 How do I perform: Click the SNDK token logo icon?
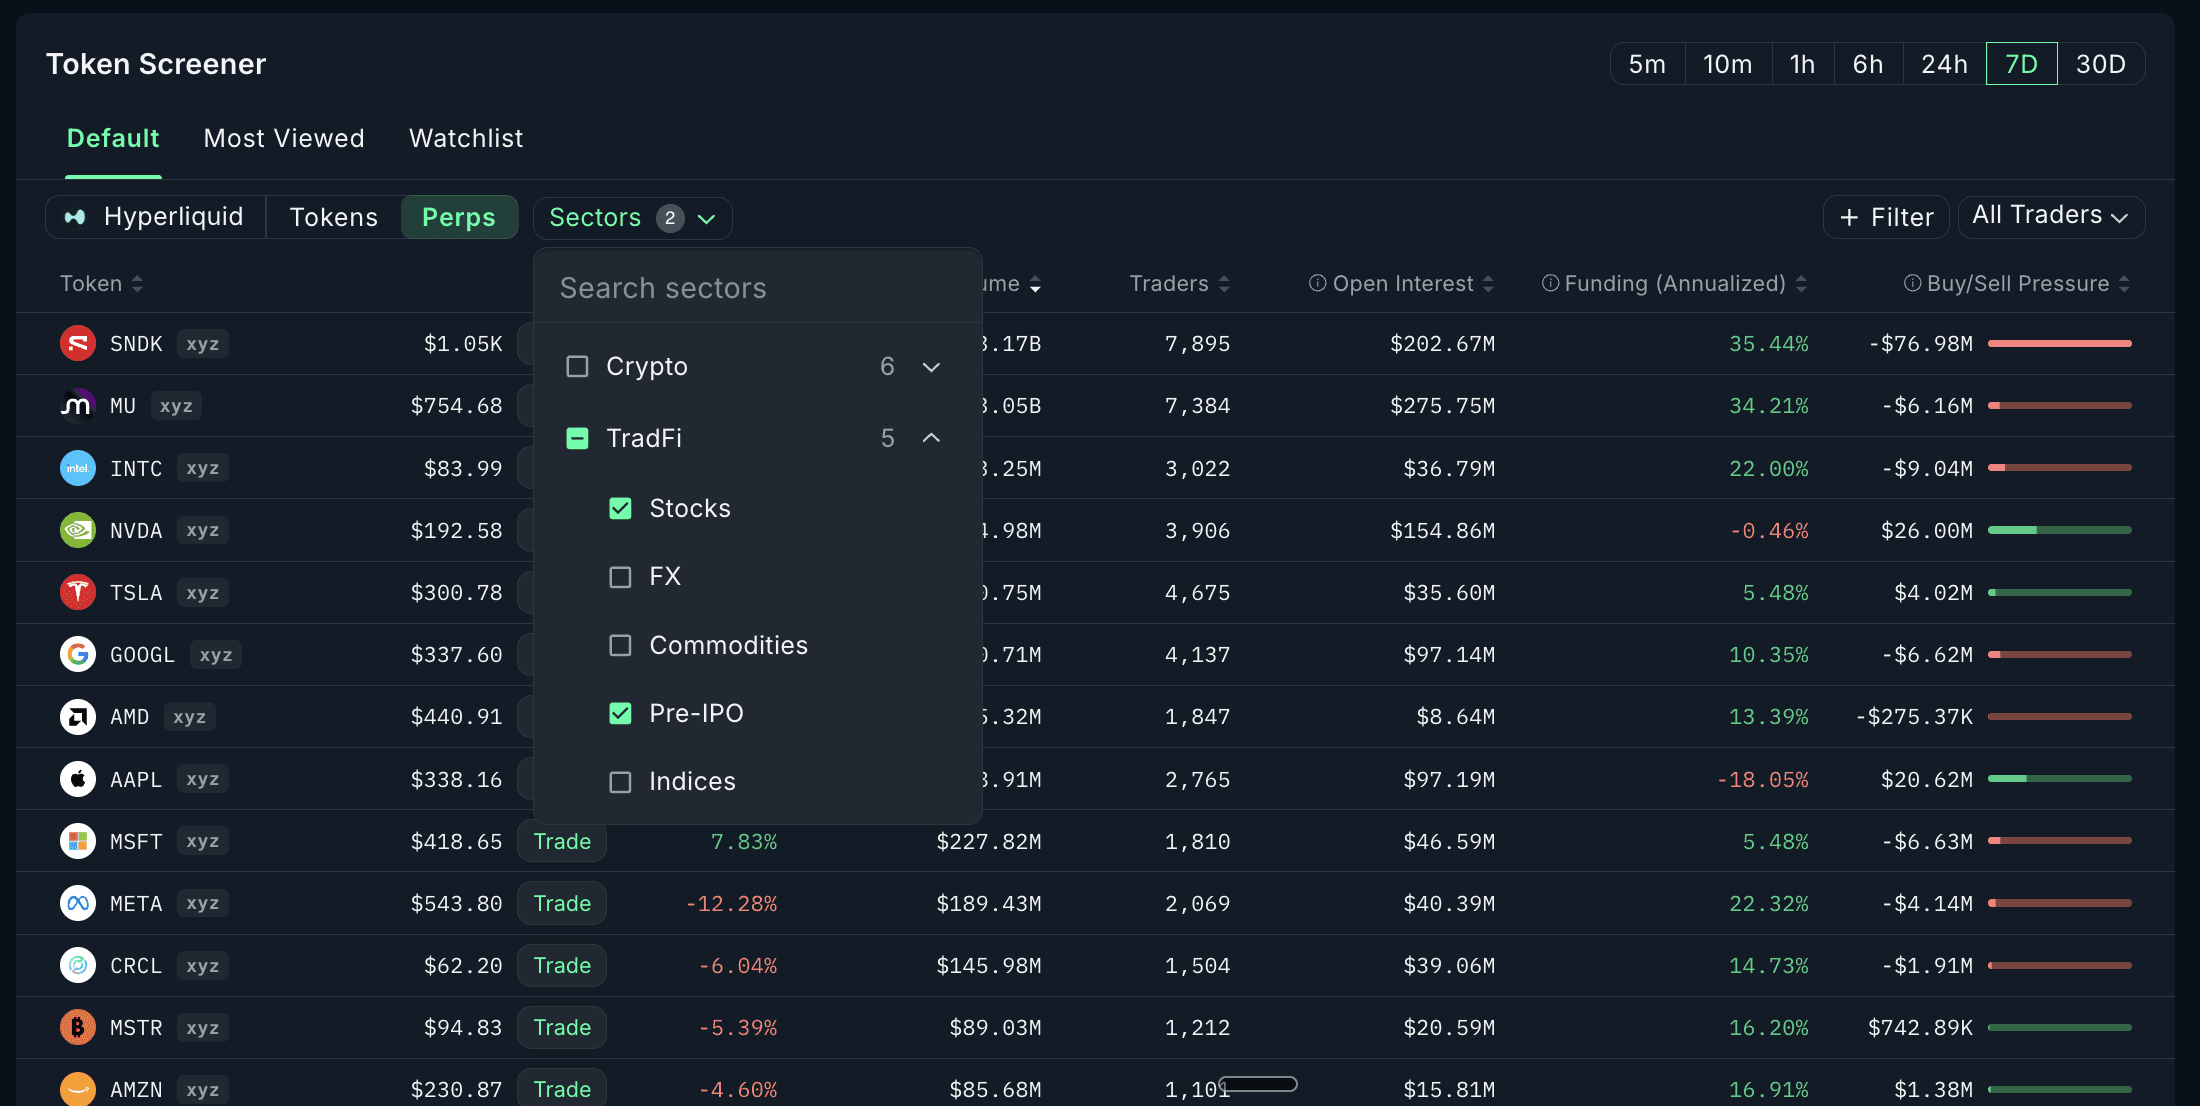pyautogui.click(x=78, y=344)
